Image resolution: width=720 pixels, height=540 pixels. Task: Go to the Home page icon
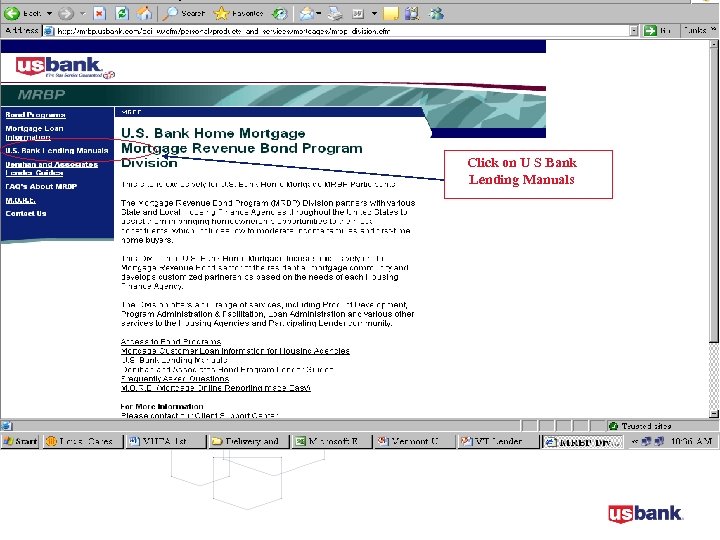[x=144, y=13]
